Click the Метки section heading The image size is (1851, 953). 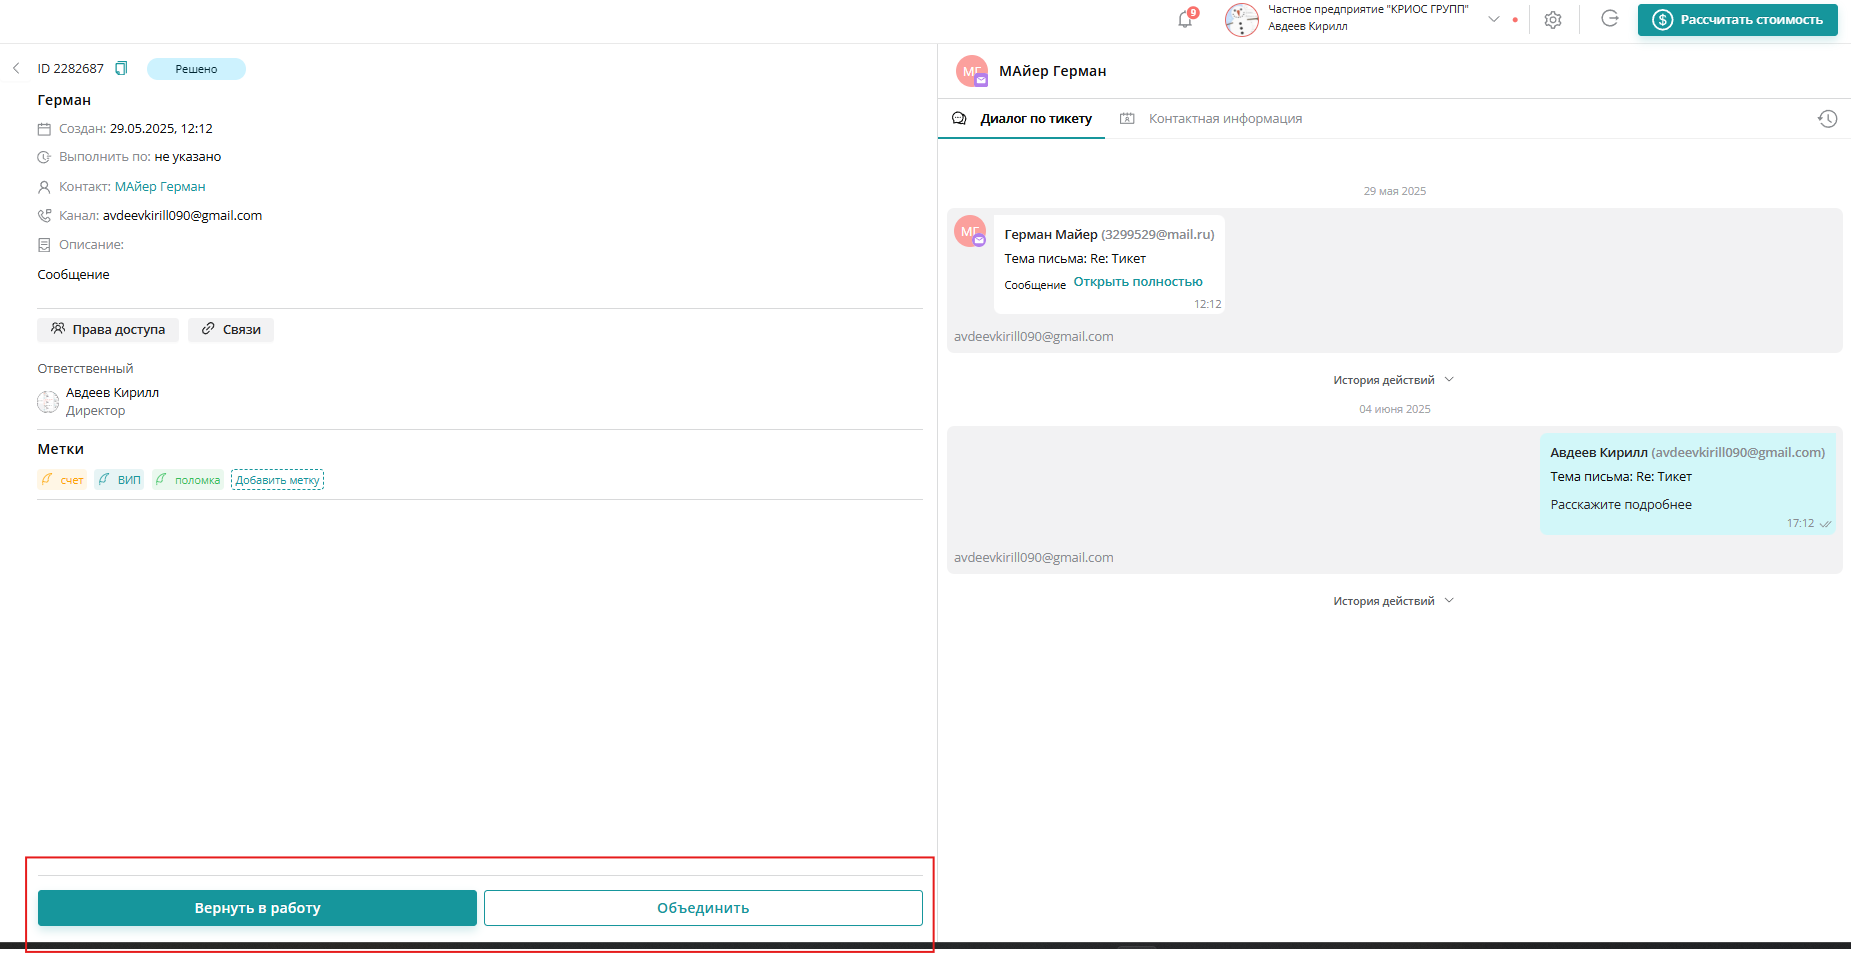click(x=61, y=449)
